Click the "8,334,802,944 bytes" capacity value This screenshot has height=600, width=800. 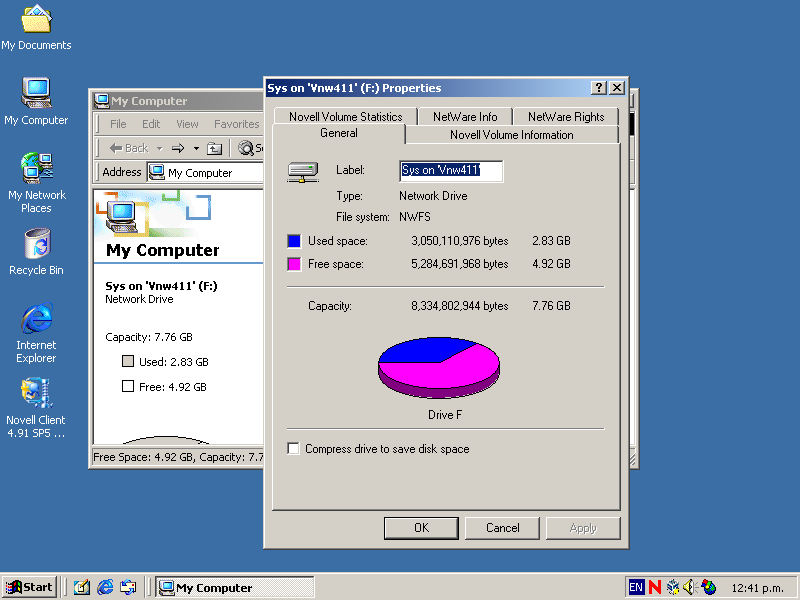pos(460,306)
